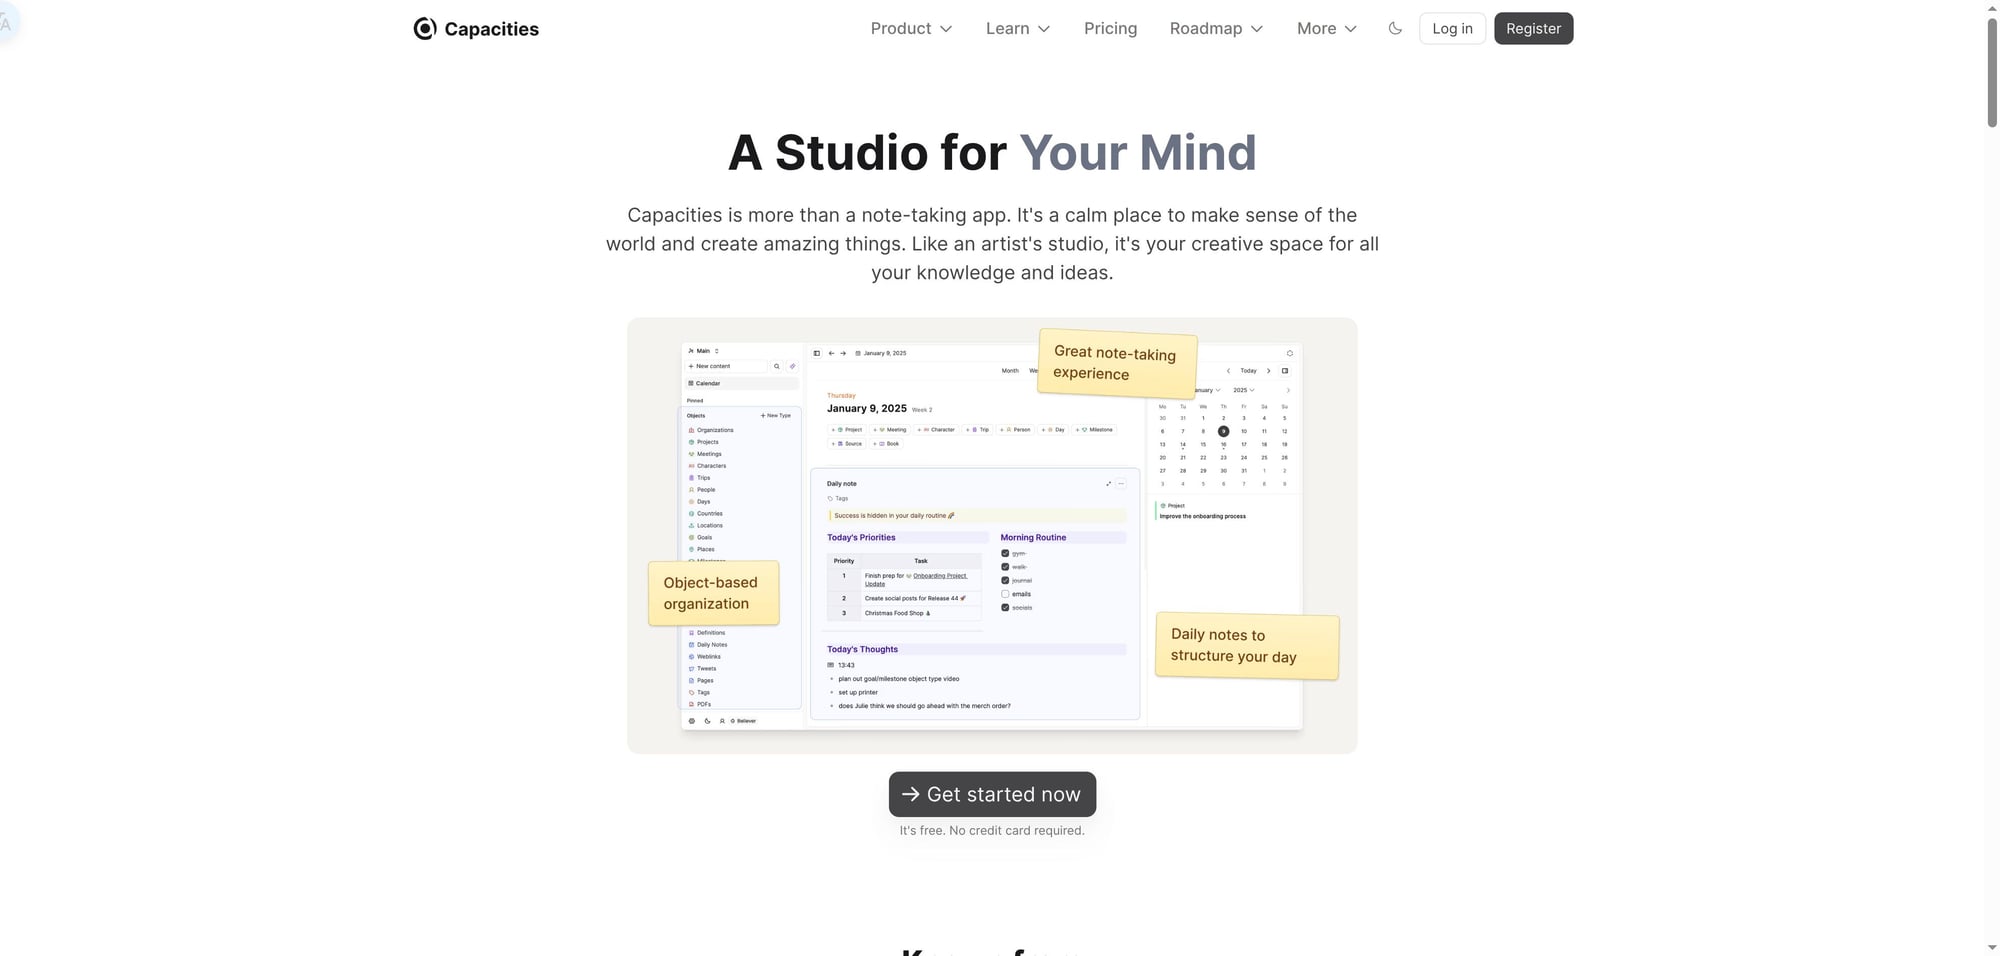Switch to dark mode with moon icon
Image resolution: width=2000 pixels, height=956 pixels.
(1395, 29)
